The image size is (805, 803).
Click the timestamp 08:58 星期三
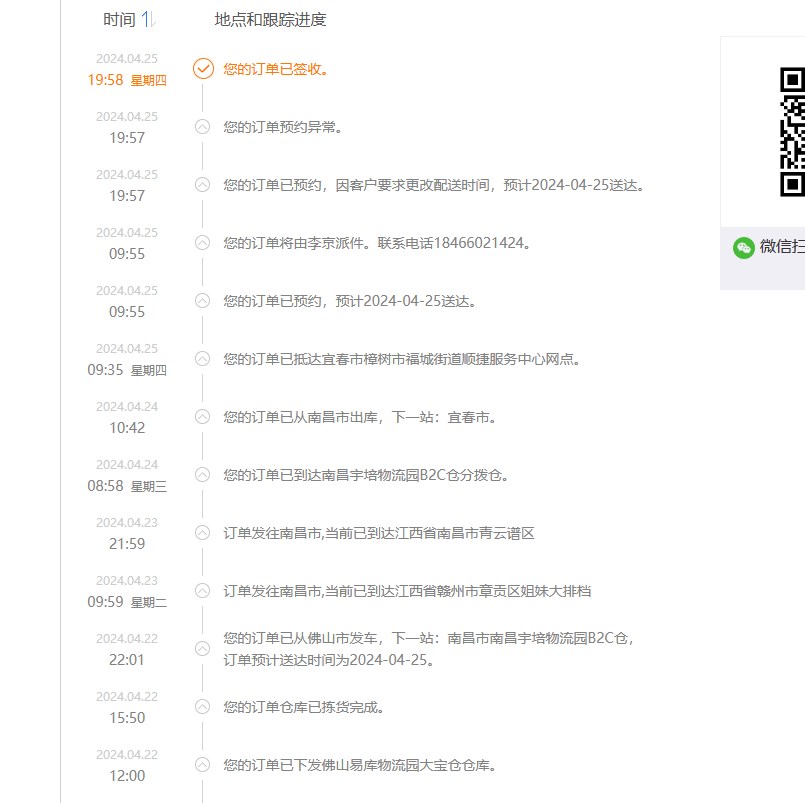(127, 486)
